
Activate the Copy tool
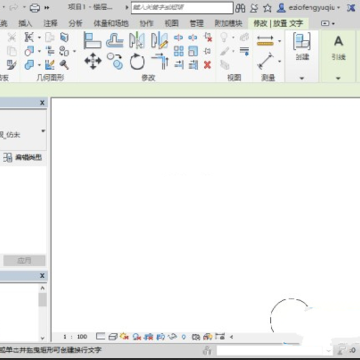point(115,61)
